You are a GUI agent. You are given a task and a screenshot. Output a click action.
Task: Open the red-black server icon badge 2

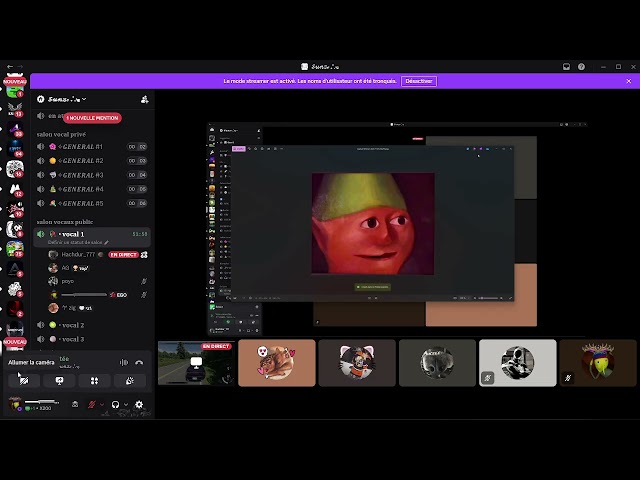coord(15,309)
